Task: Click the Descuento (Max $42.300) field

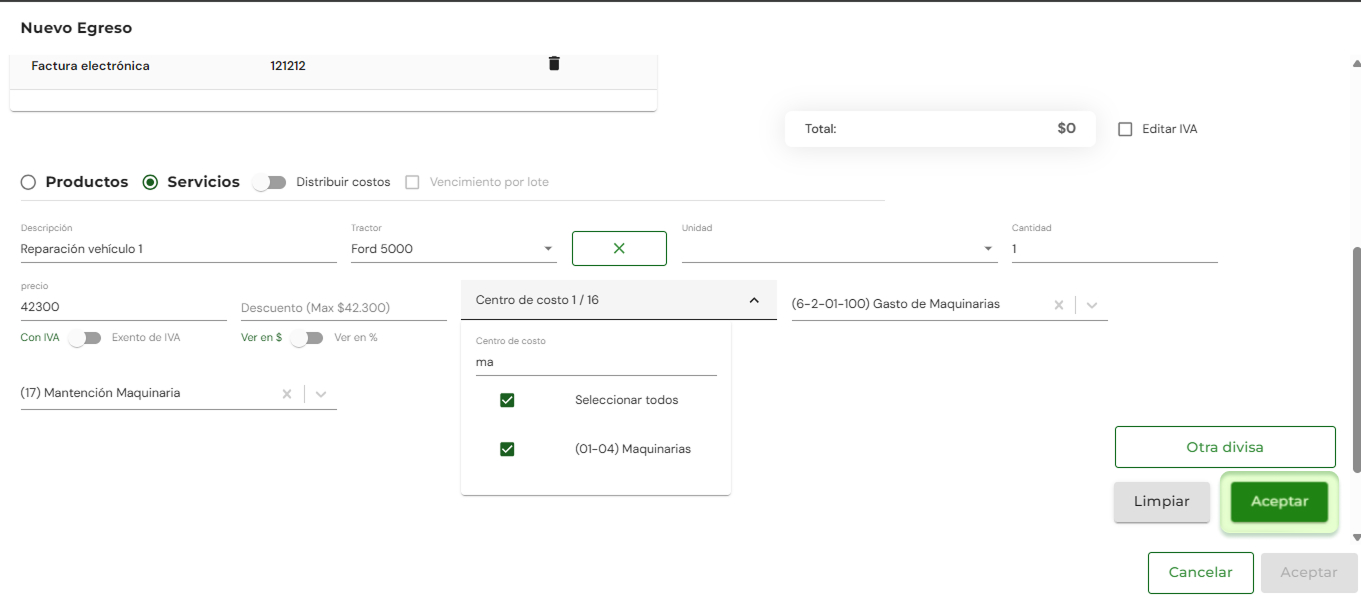Action: click(343, 308)
